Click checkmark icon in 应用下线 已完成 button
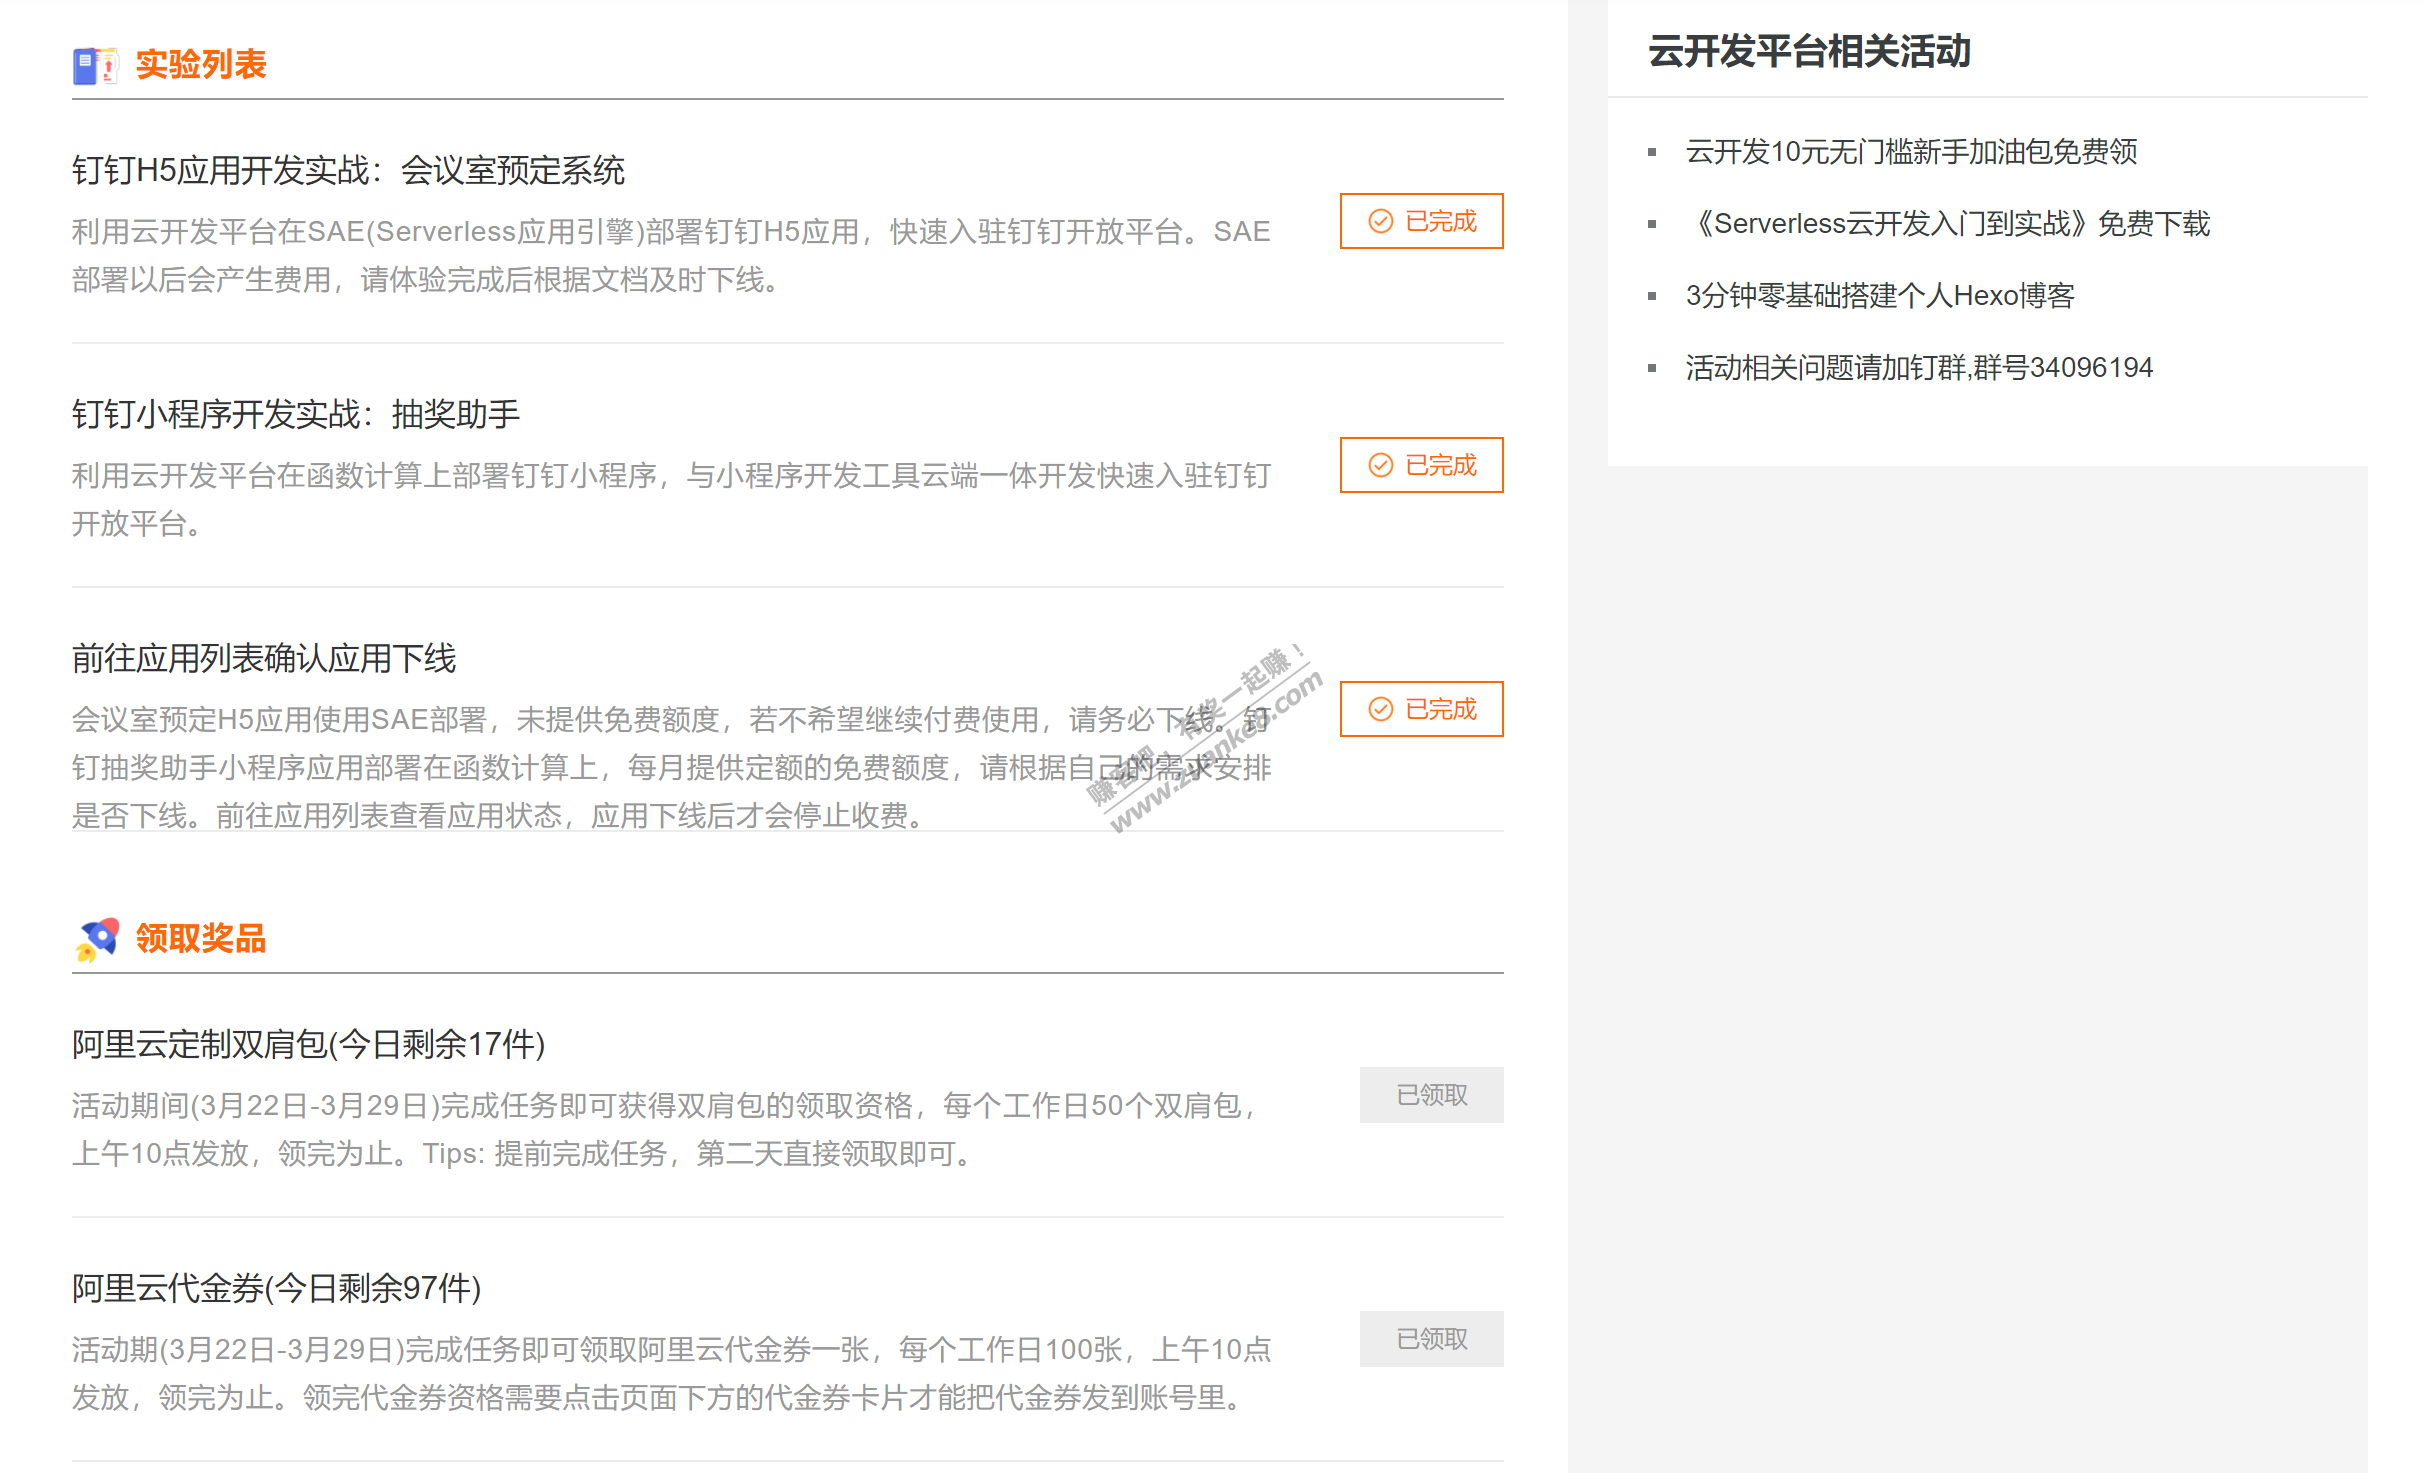The image size is (2426, 1473). 1380,709
